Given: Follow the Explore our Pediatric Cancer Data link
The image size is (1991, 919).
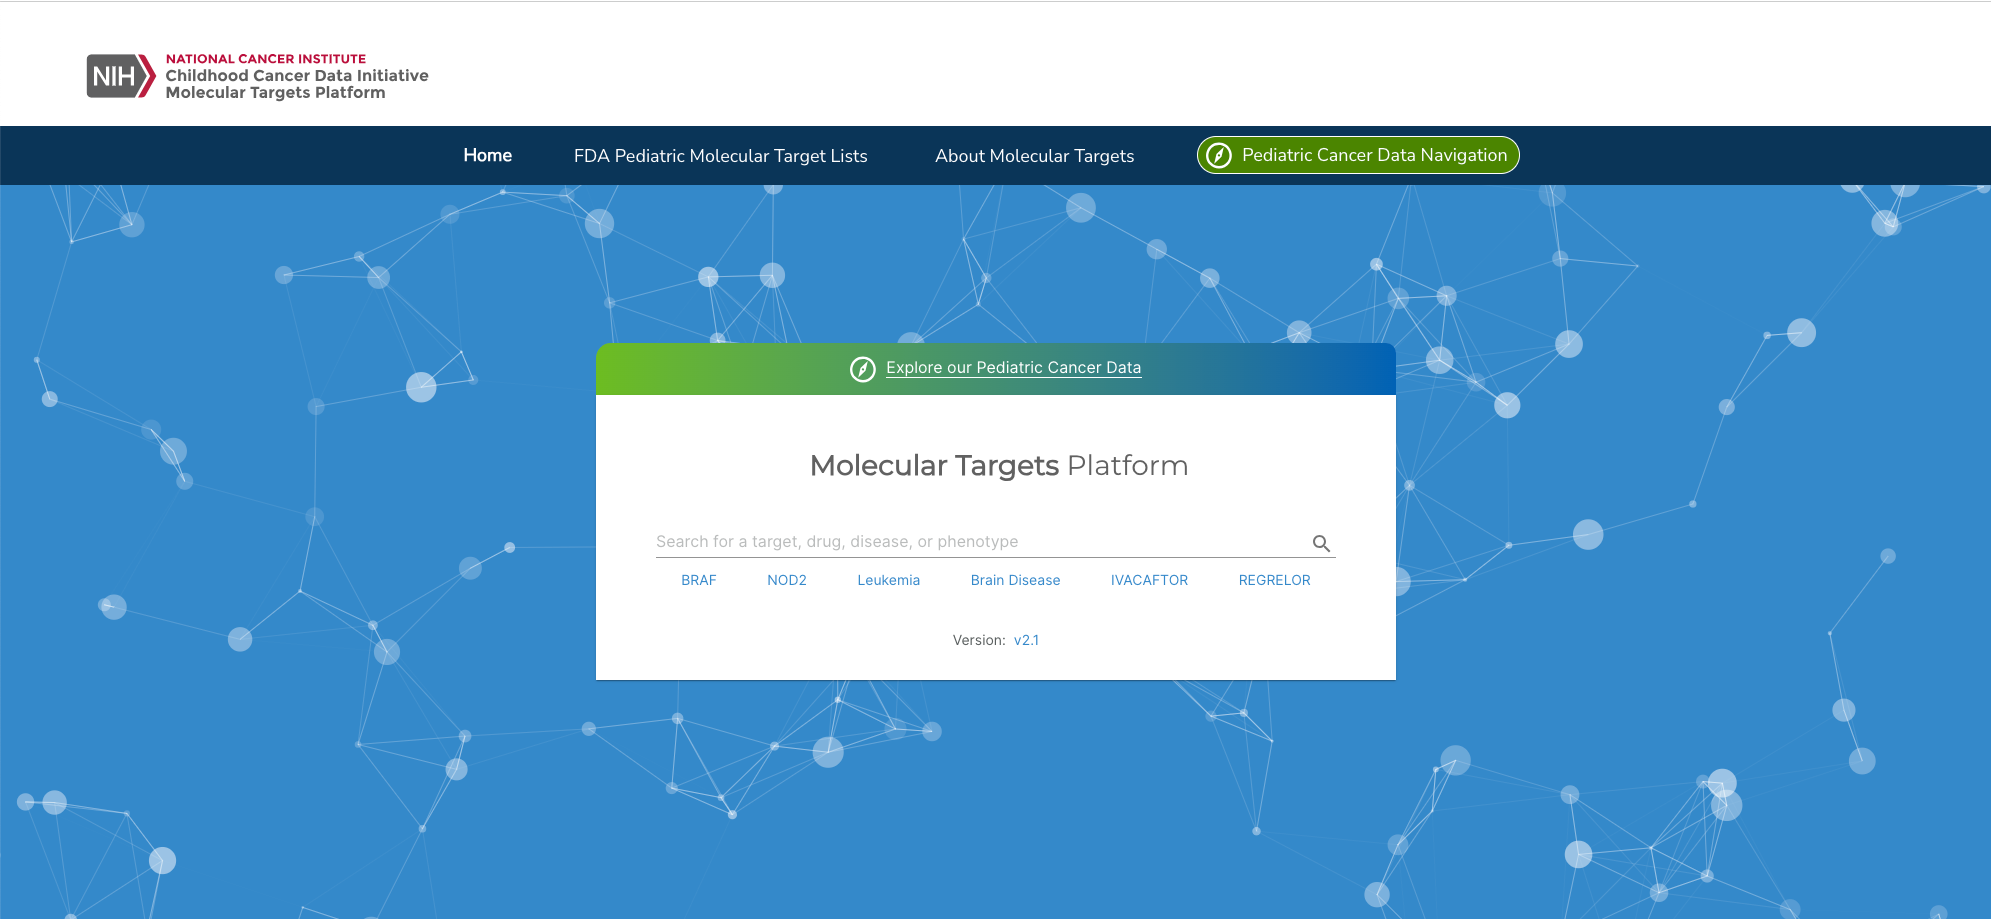Looking at the screenshot, I should tap(1013, 367).
